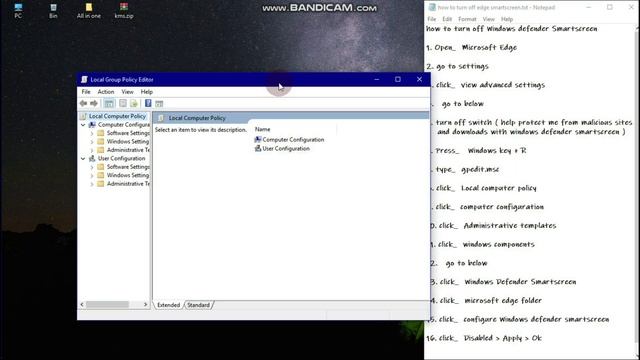Expand Windows Settings under Computer Configuration
Viewport: 640px width, 360px height.
click(92, 142)
